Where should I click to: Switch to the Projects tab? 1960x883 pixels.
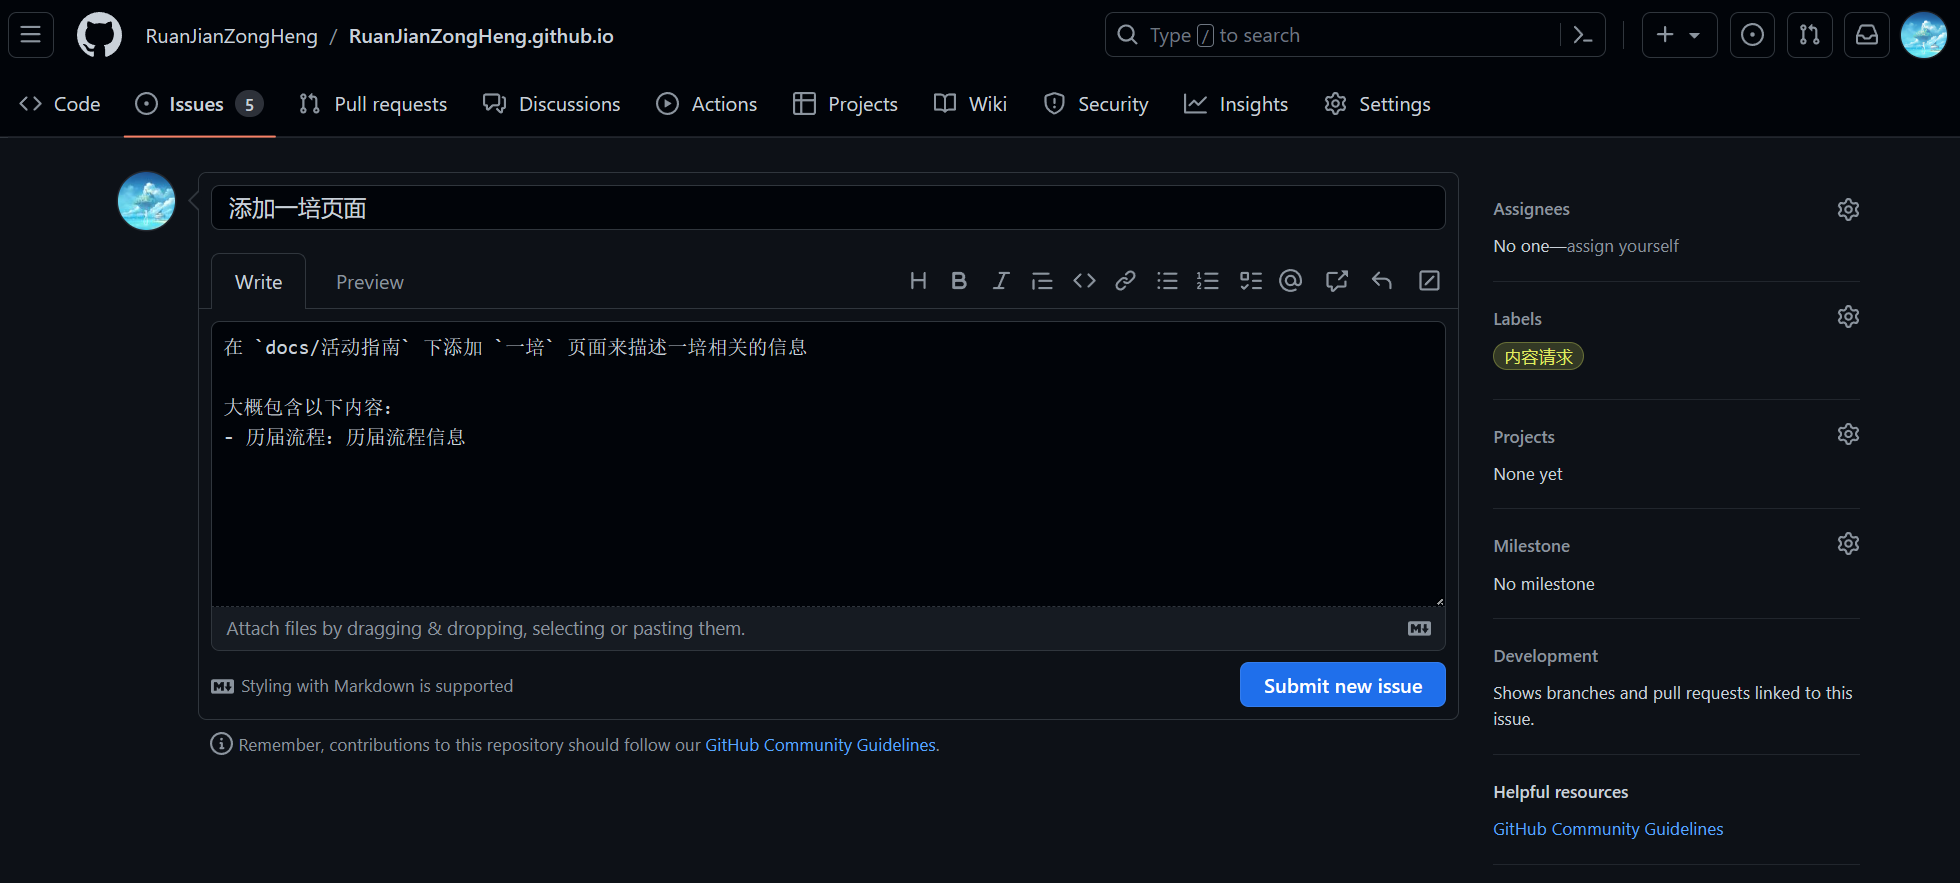tap(845, 104)
